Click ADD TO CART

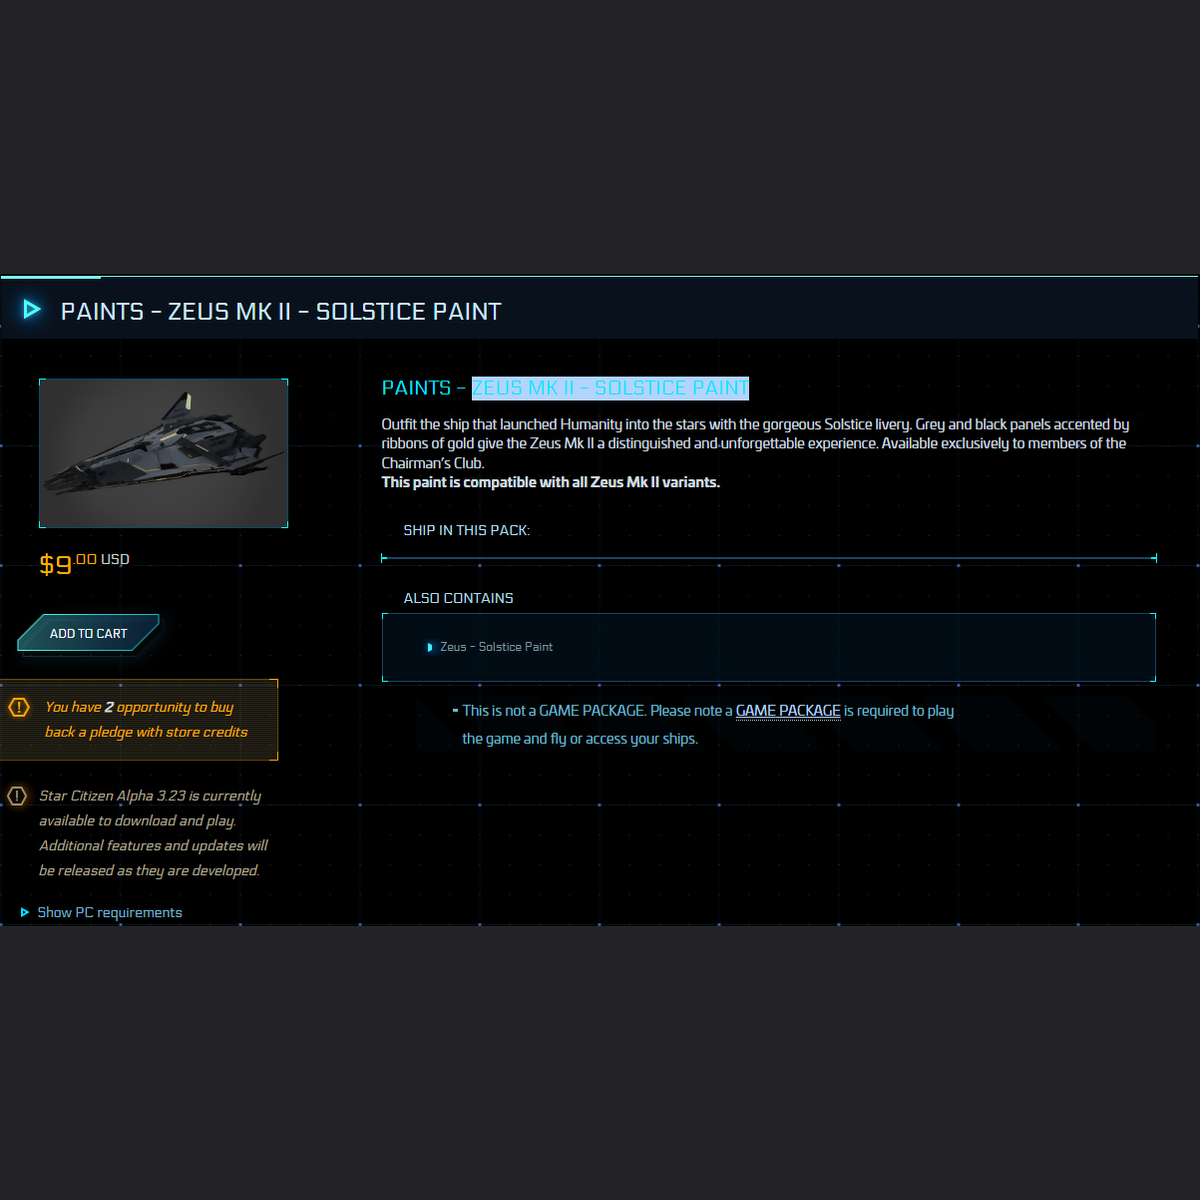[88, 633]
